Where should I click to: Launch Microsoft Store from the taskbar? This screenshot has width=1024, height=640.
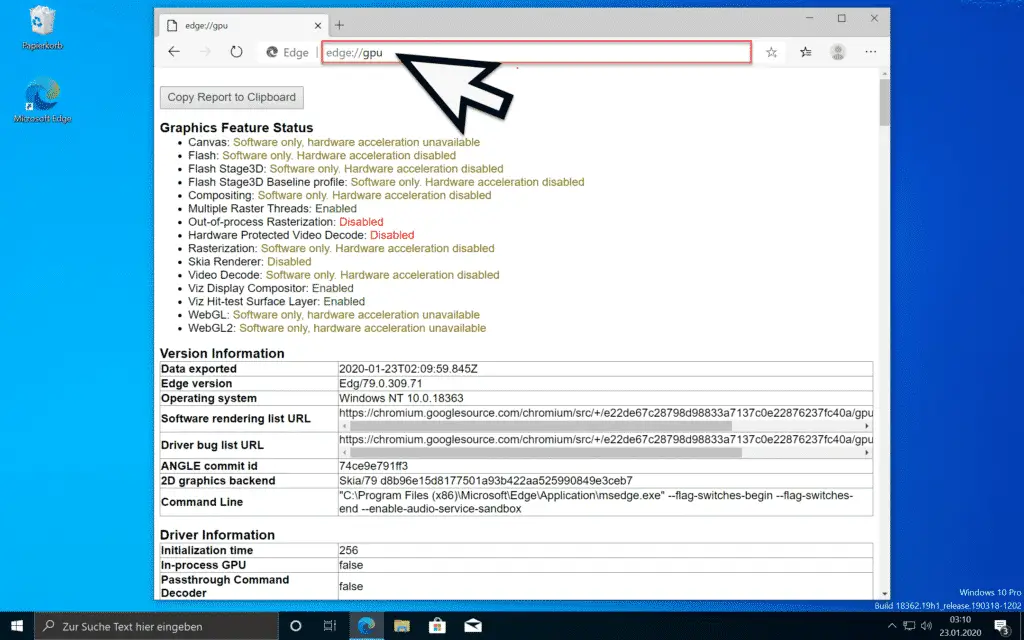(x=437, y=626)
